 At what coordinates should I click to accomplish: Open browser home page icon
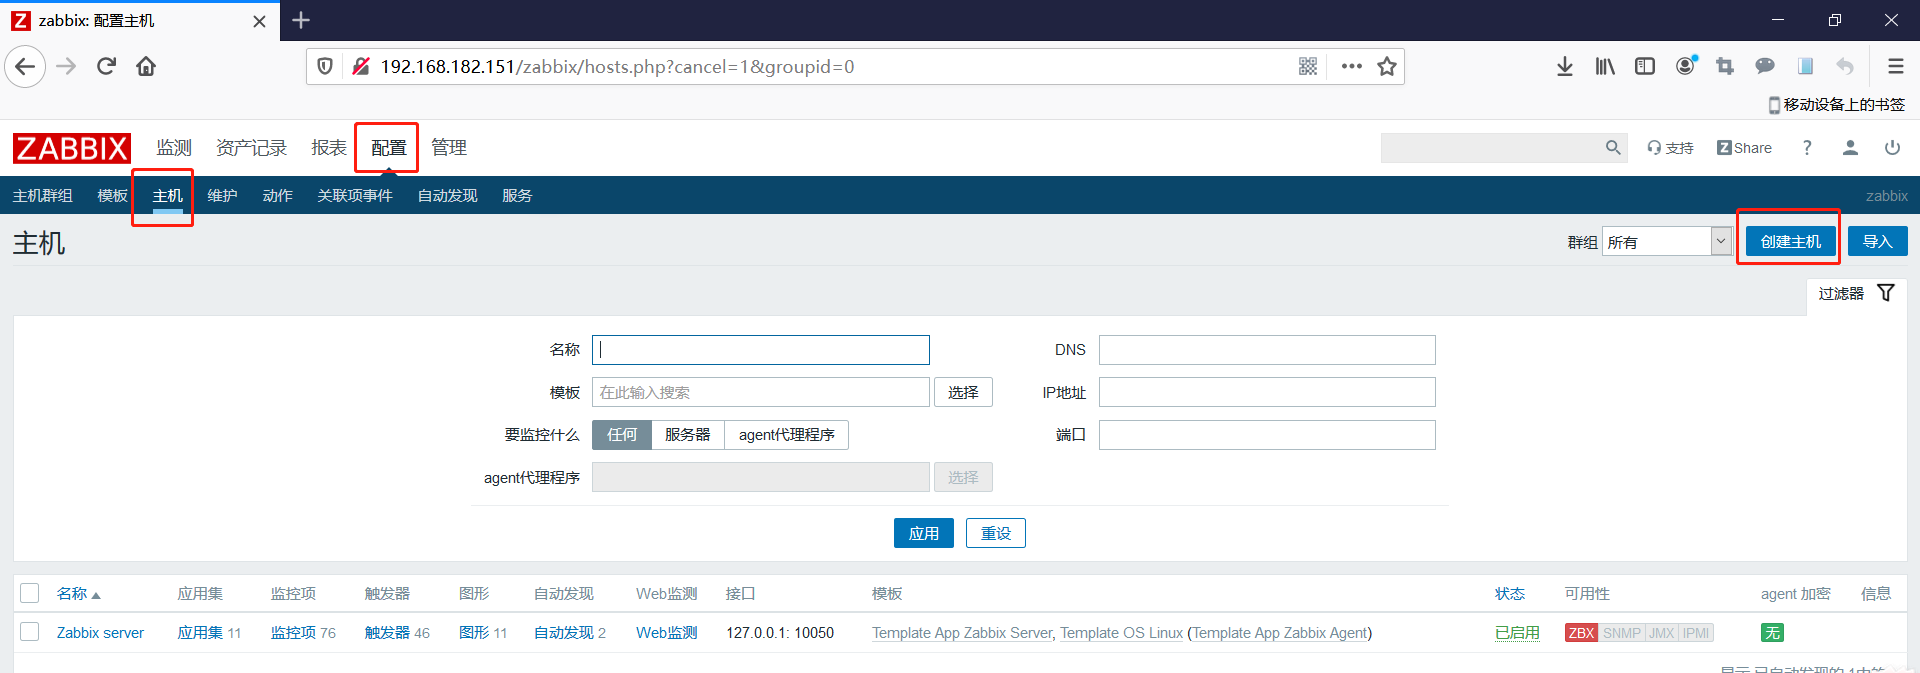click(146, 67)
